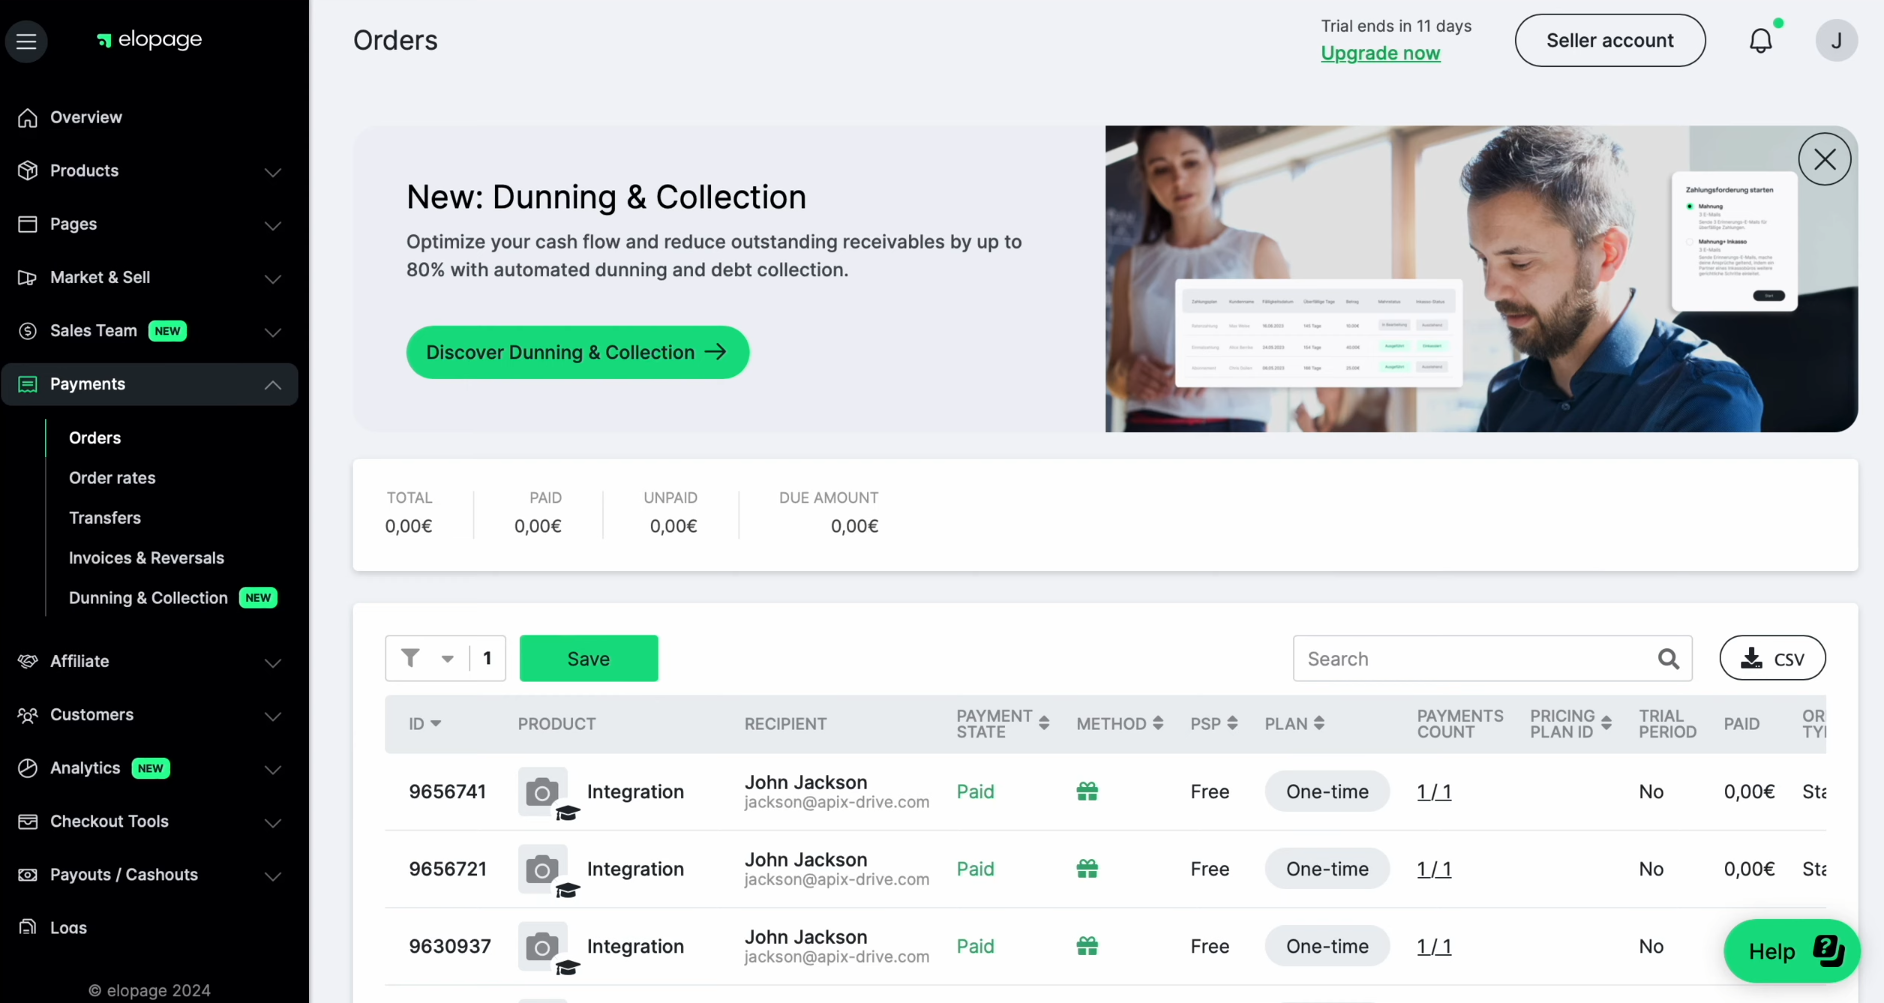This screenshot has height=1003, width=1884.
Task: Open the hamburger menu icon
Action: tap(26, 41)
